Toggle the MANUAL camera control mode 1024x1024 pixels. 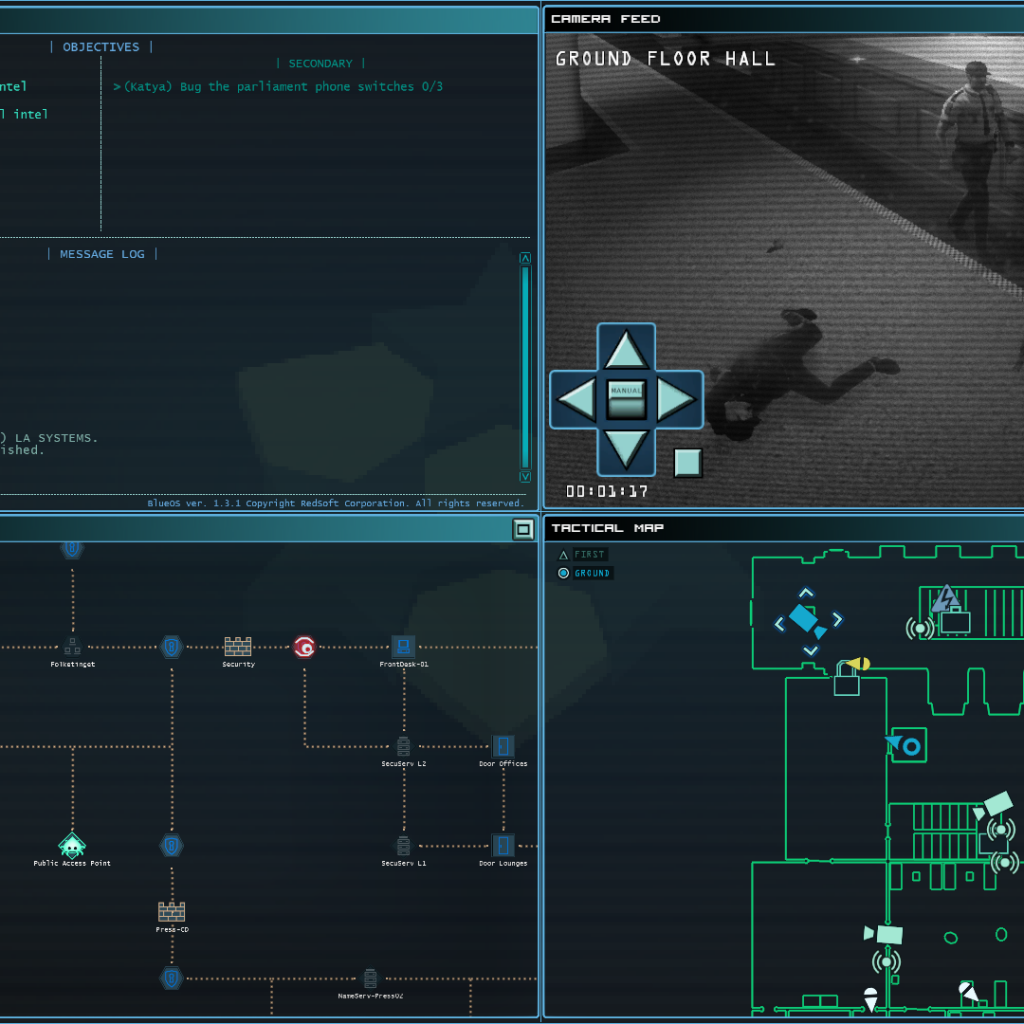click(626, 399)
